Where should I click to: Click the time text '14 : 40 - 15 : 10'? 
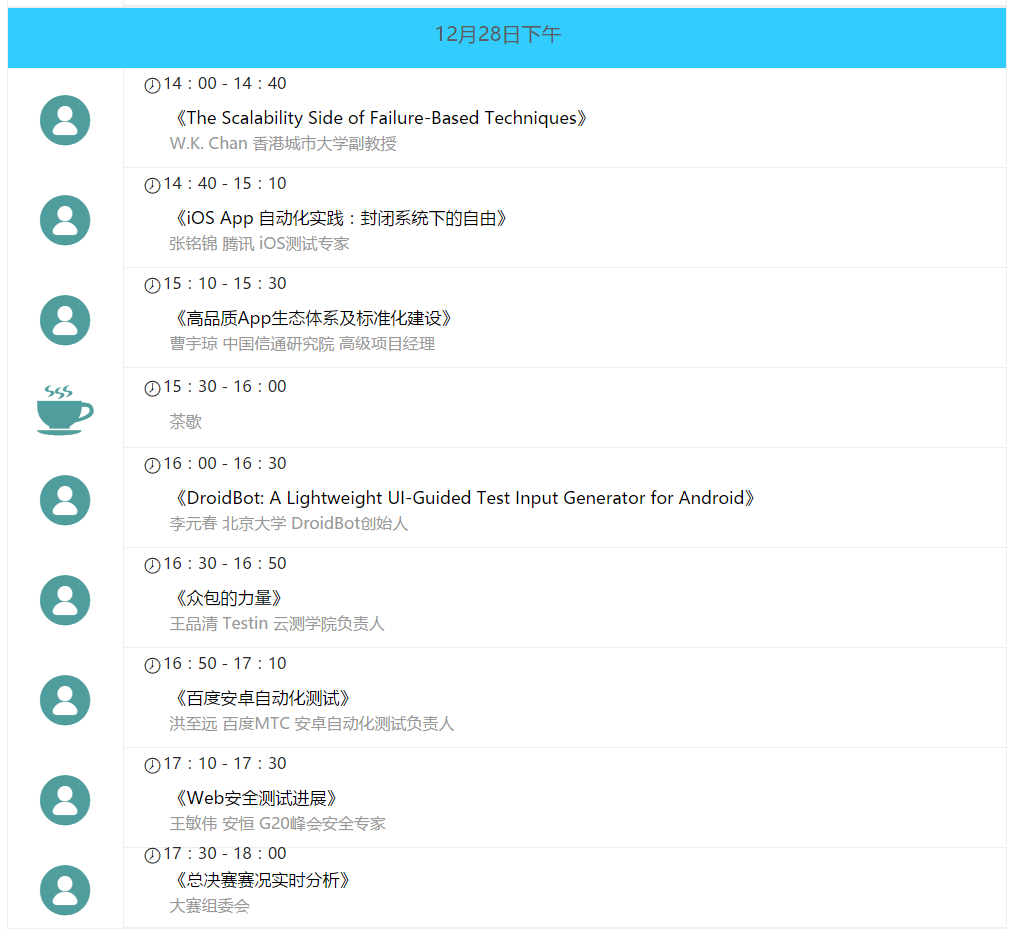coord(225,184)
